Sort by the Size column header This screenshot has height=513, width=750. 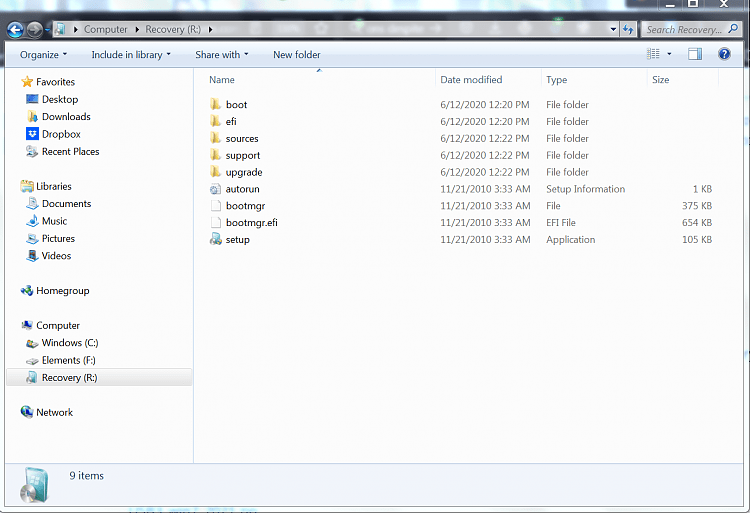click(661, 80)
